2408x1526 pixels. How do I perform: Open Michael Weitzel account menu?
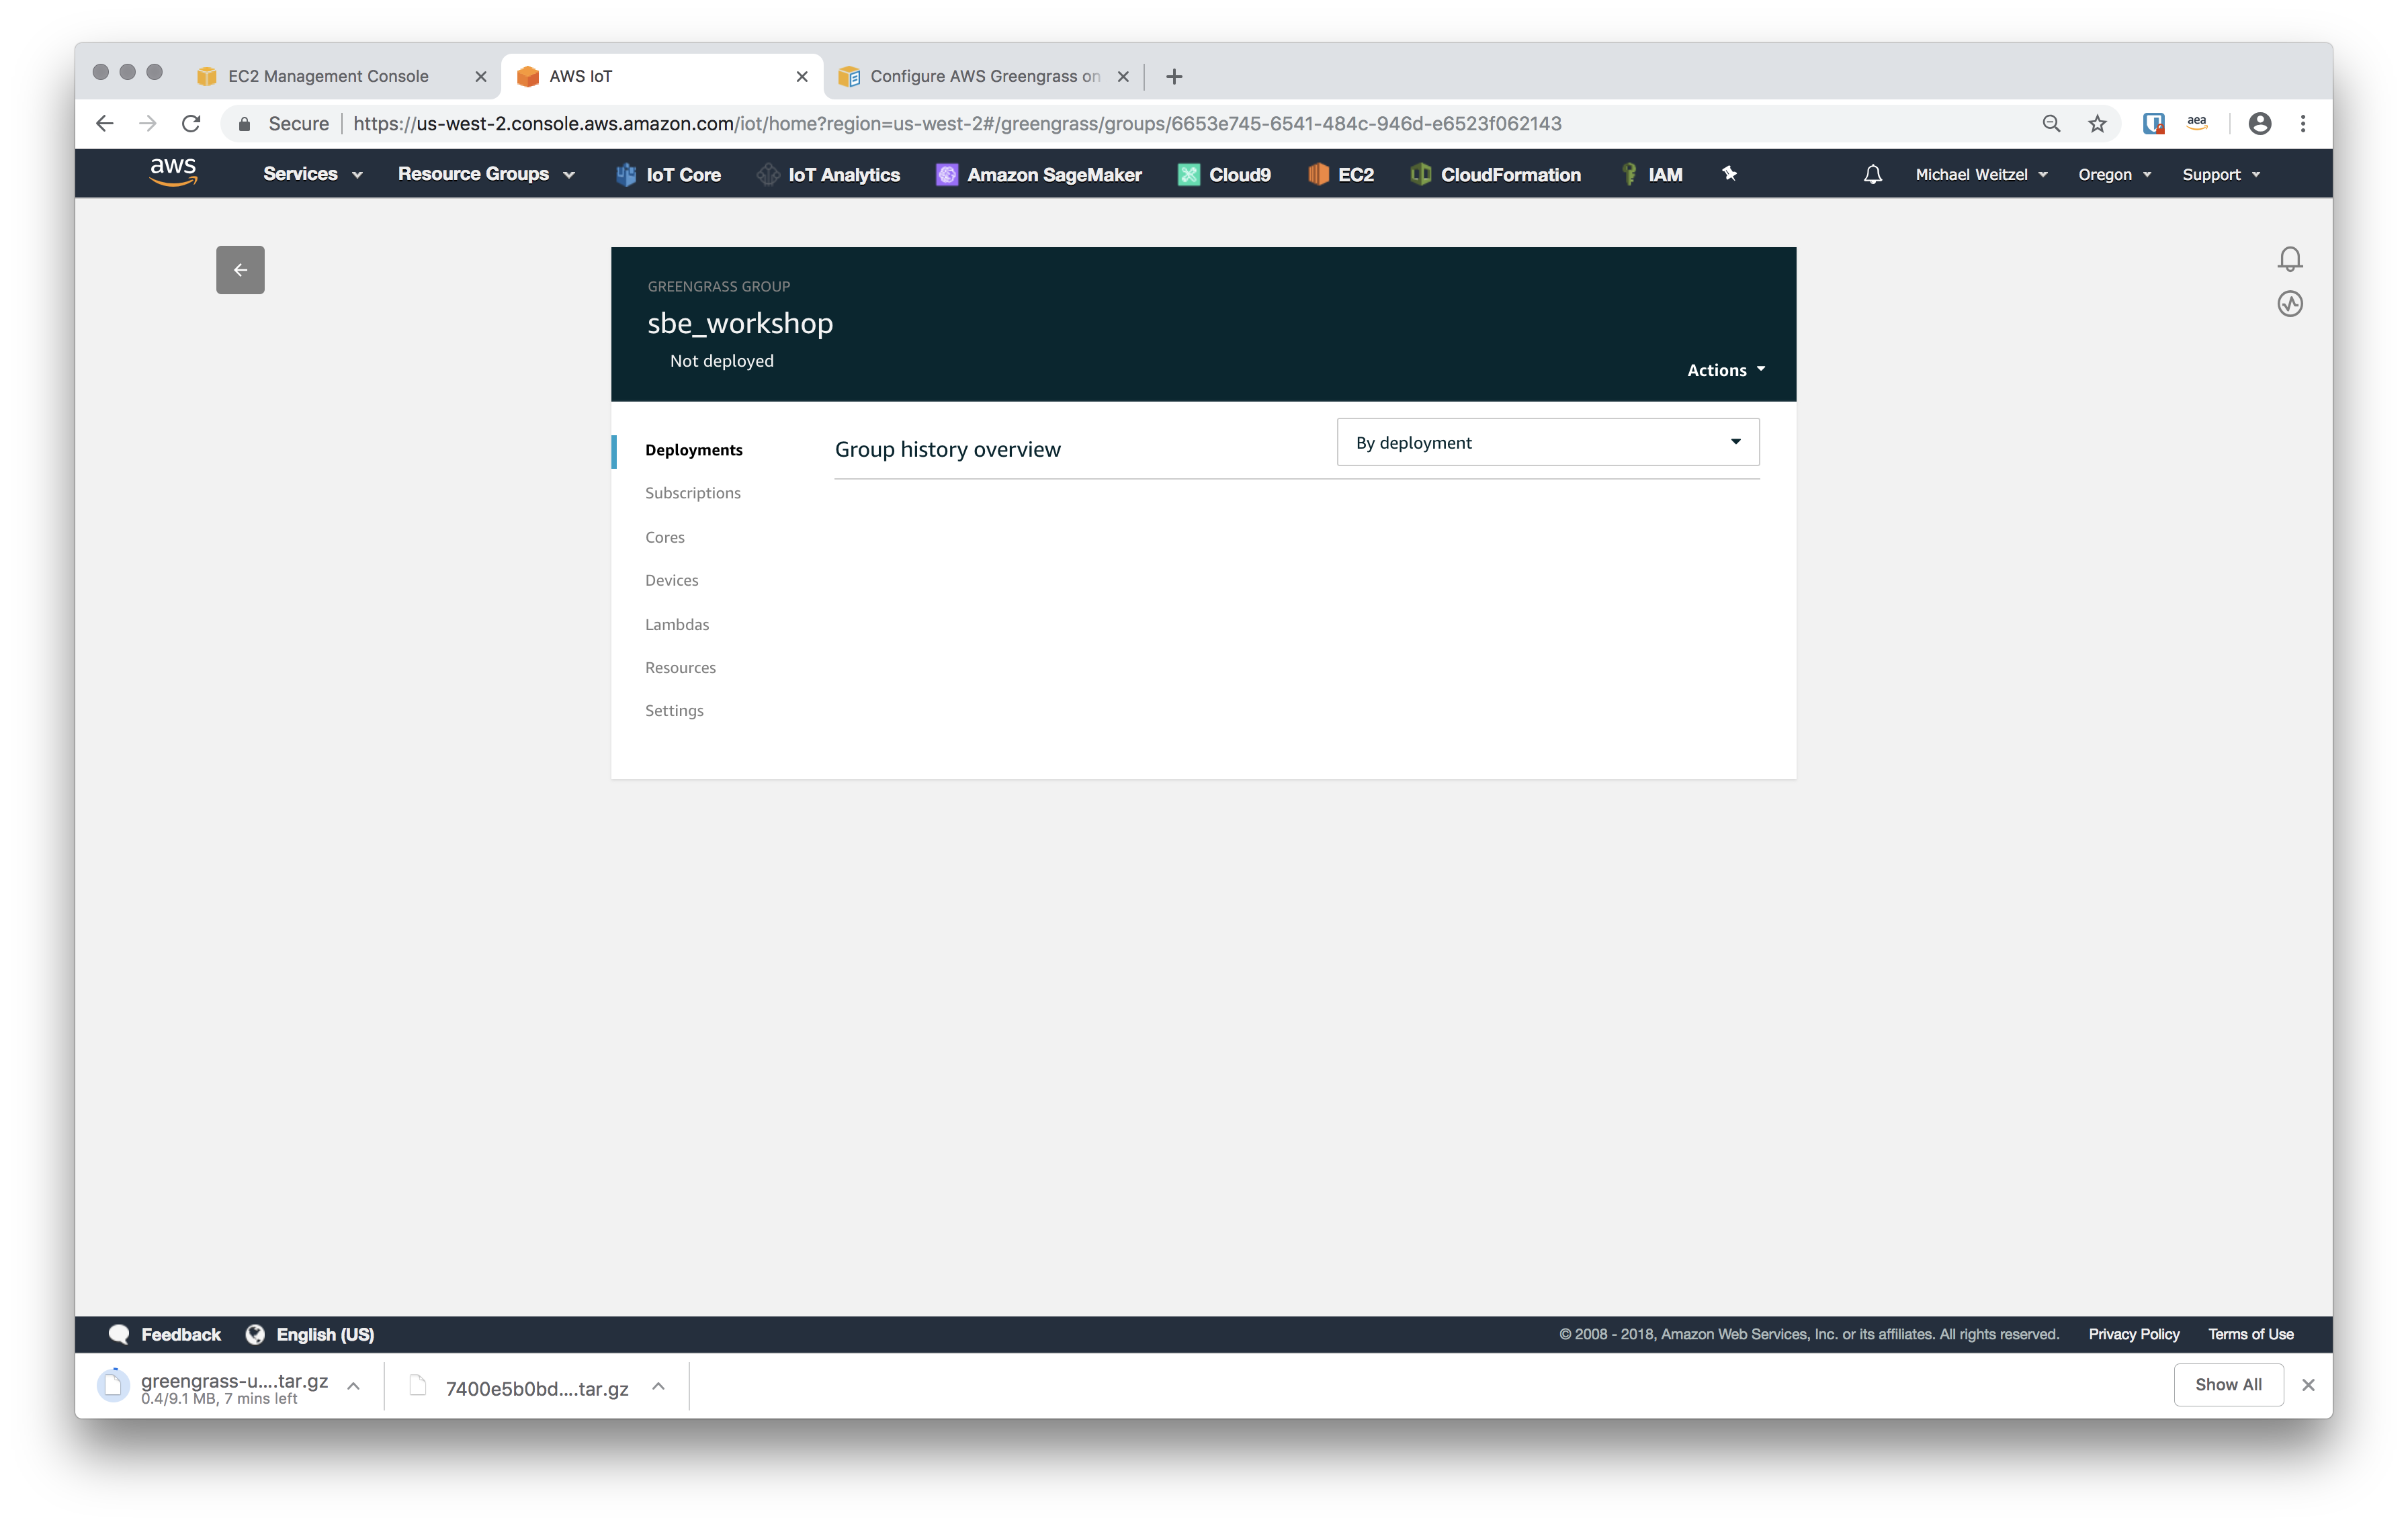click(x=1981, y=174)
